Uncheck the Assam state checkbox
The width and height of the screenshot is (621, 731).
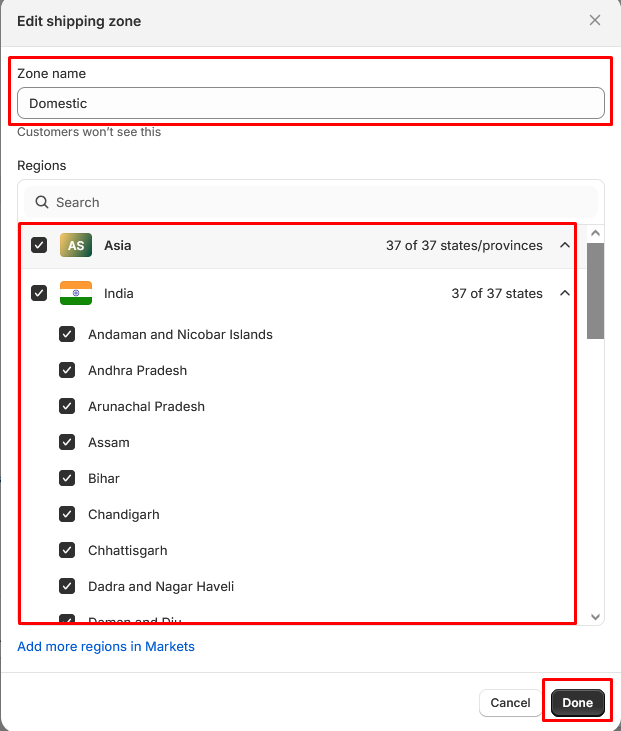tap(67, 442)
